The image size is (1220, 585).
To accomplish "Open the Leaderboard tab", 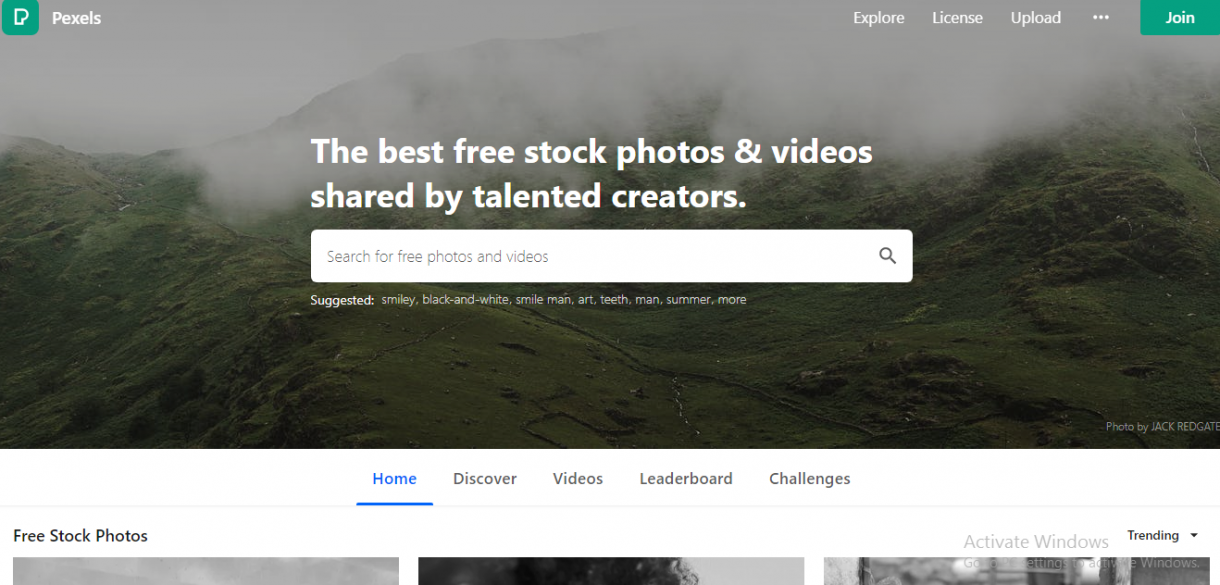I will pyautogui.click(x=685, y=479).
